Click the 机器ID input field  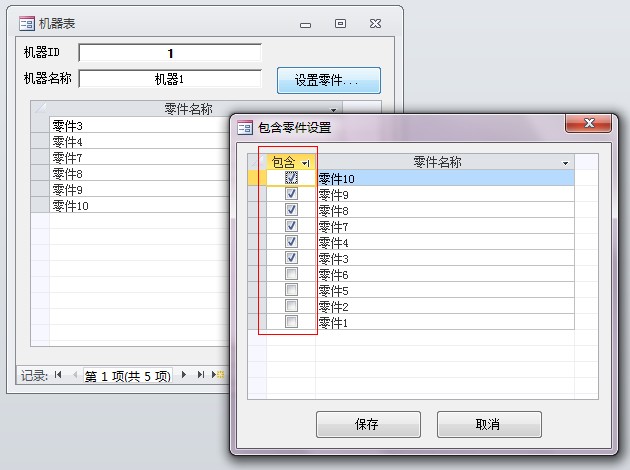tap(170, 53)
